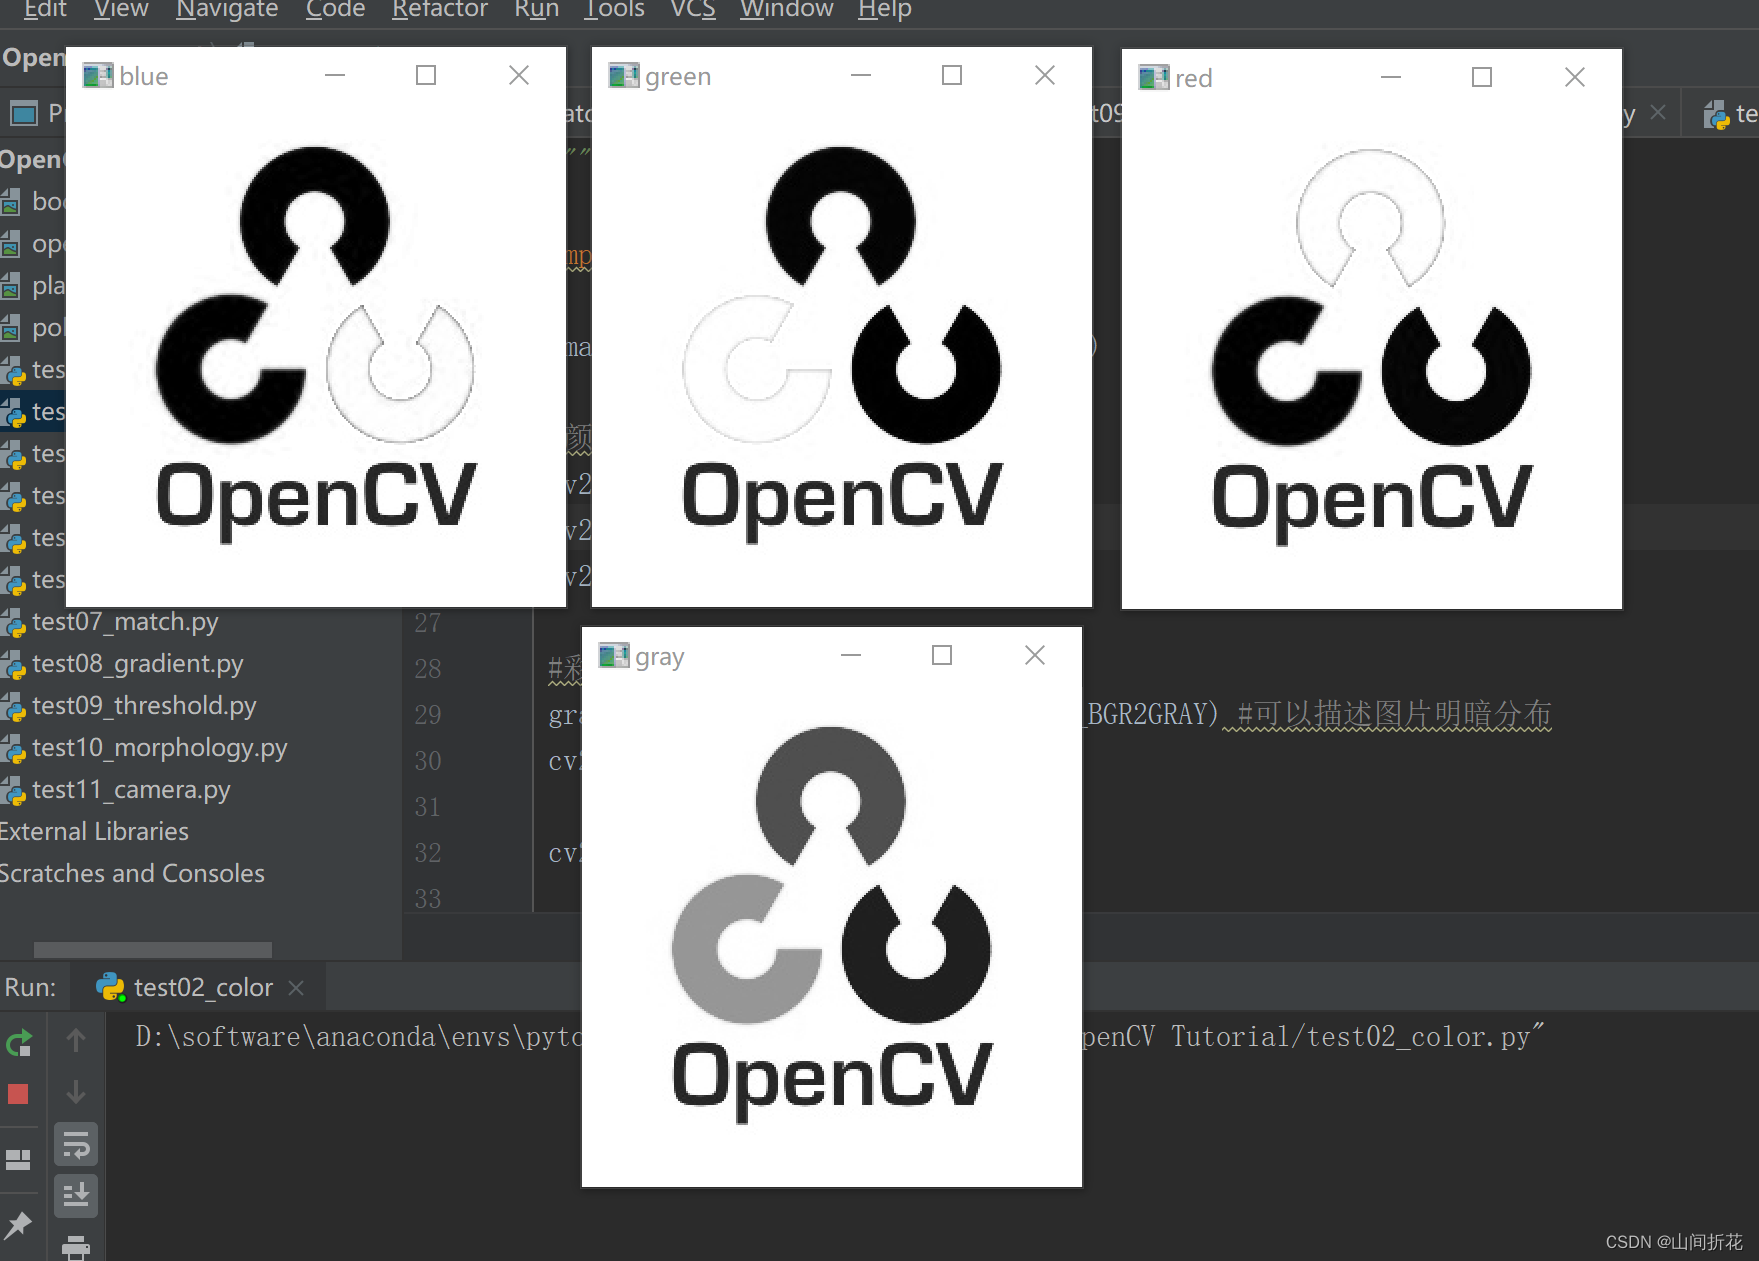This screenshot has width=1759, height=1261.
Task: Close the test02_color run tab
Action: (x=296, y=987)
